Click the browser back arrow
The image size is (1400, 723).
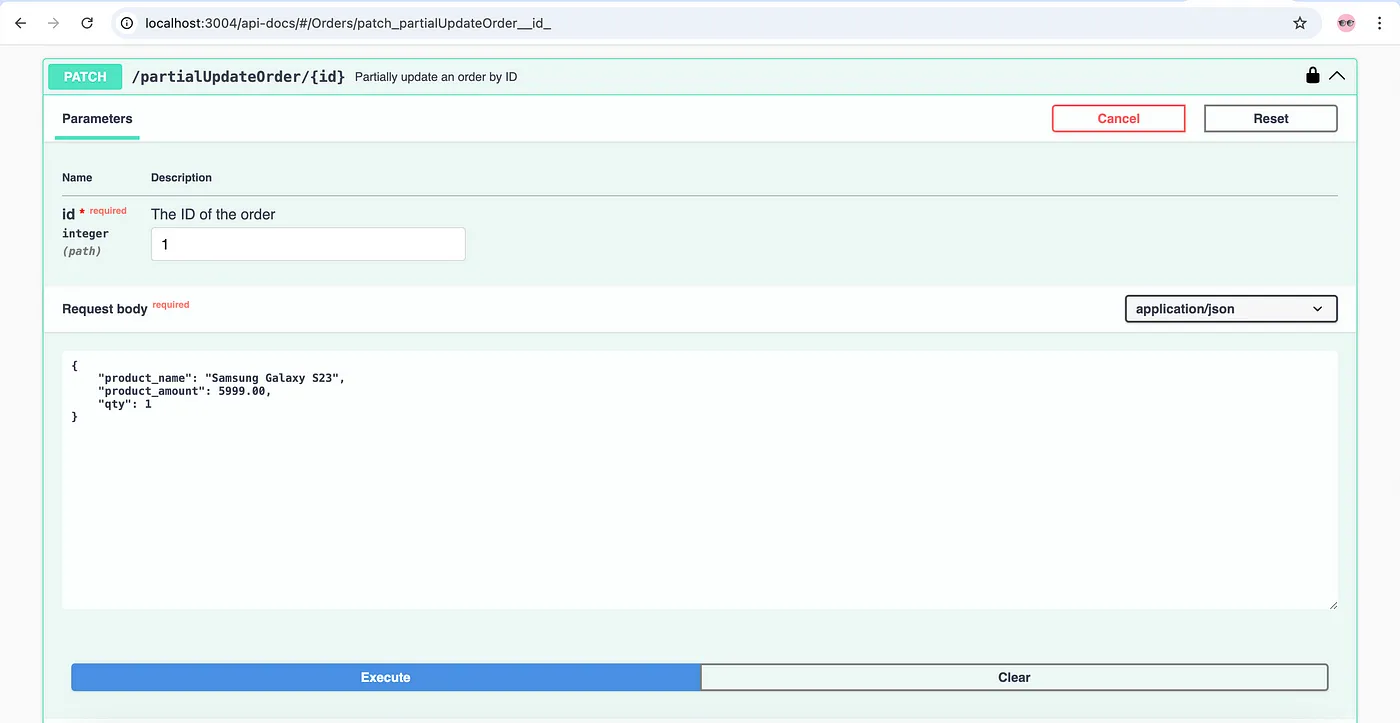pos(20,23)
